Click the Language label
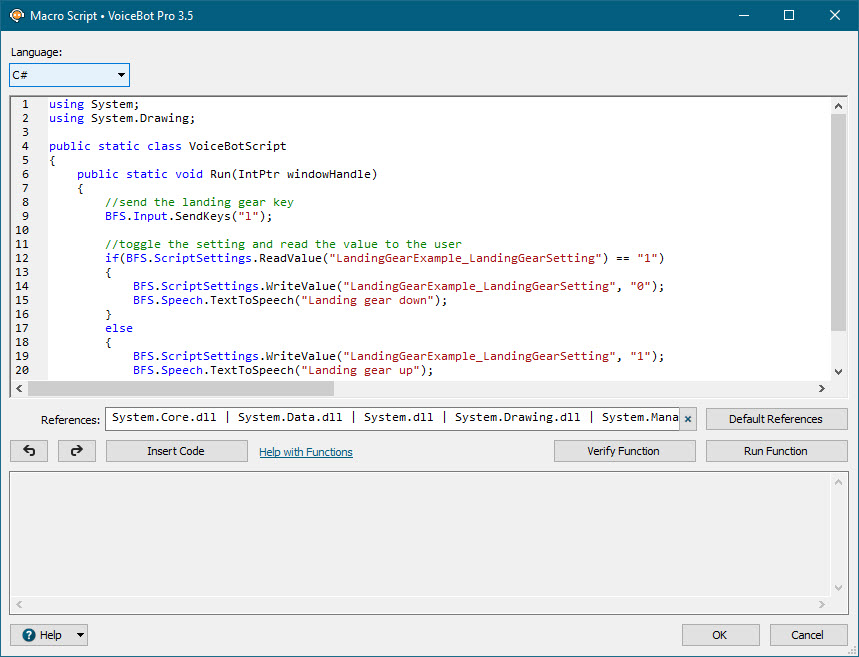The height and width of the screenshot is (657, 859). (37, 53)
